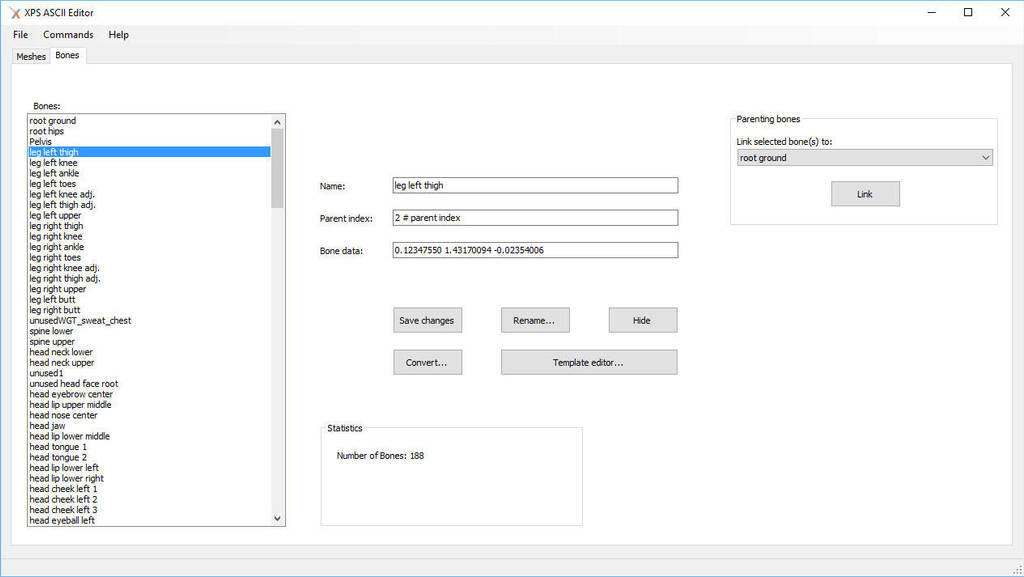Select 'leg left thigh' highlighted bone
Screen dimensions: 1024x577
pos(149,152)
